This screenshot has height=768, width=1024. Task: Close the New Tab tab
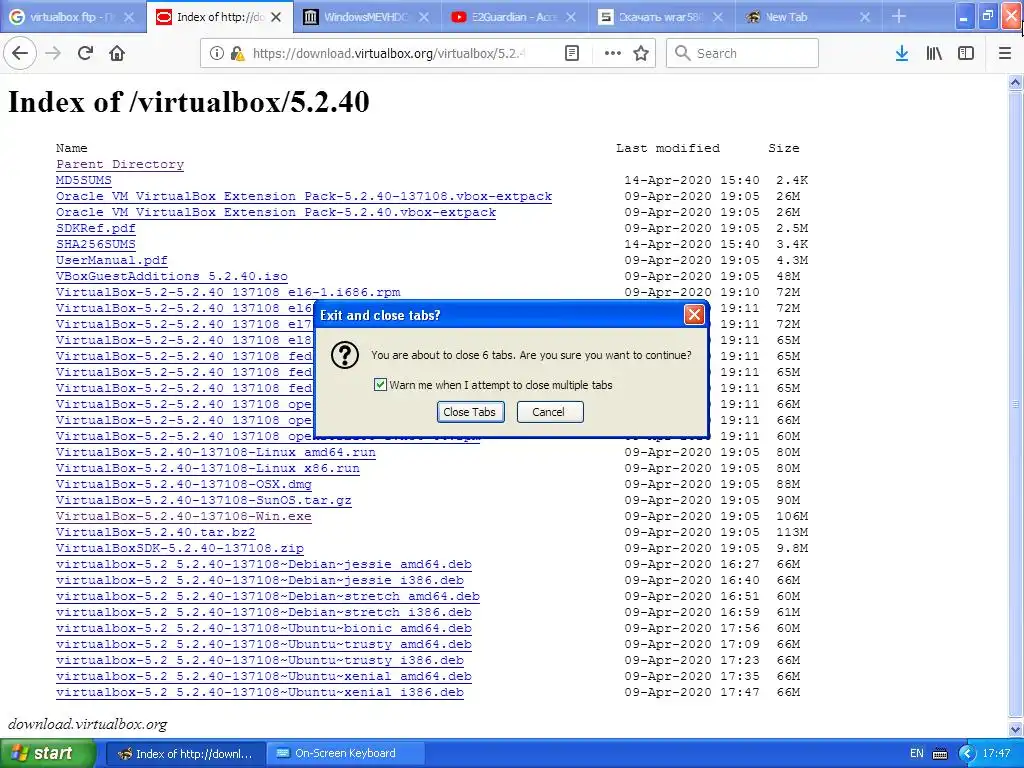click(865, 18)
